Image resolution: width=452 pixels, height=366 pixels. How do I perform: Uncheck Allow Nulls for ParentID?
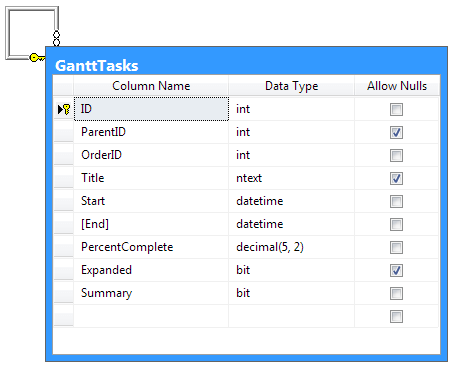click(x=396, y=132)
